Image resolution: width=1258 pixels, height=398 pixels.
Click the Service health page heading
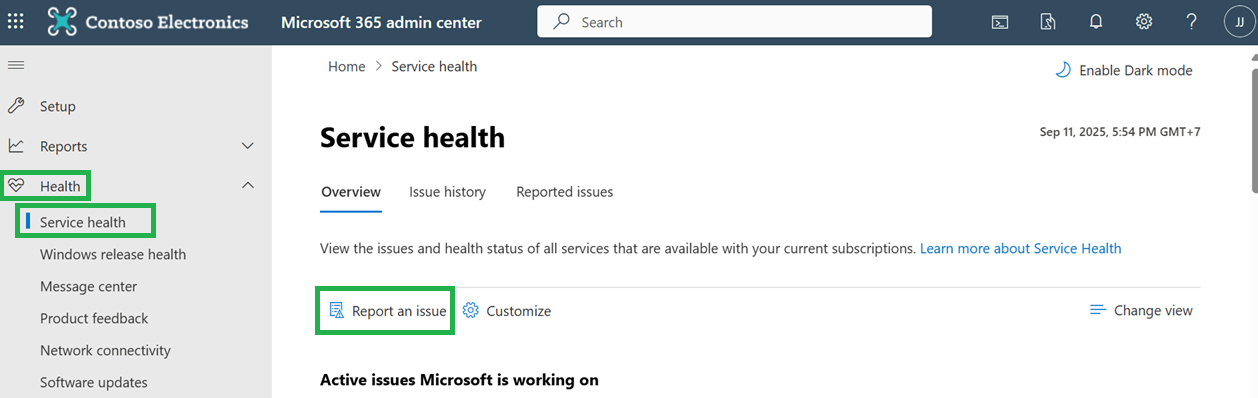click(412, 137)
